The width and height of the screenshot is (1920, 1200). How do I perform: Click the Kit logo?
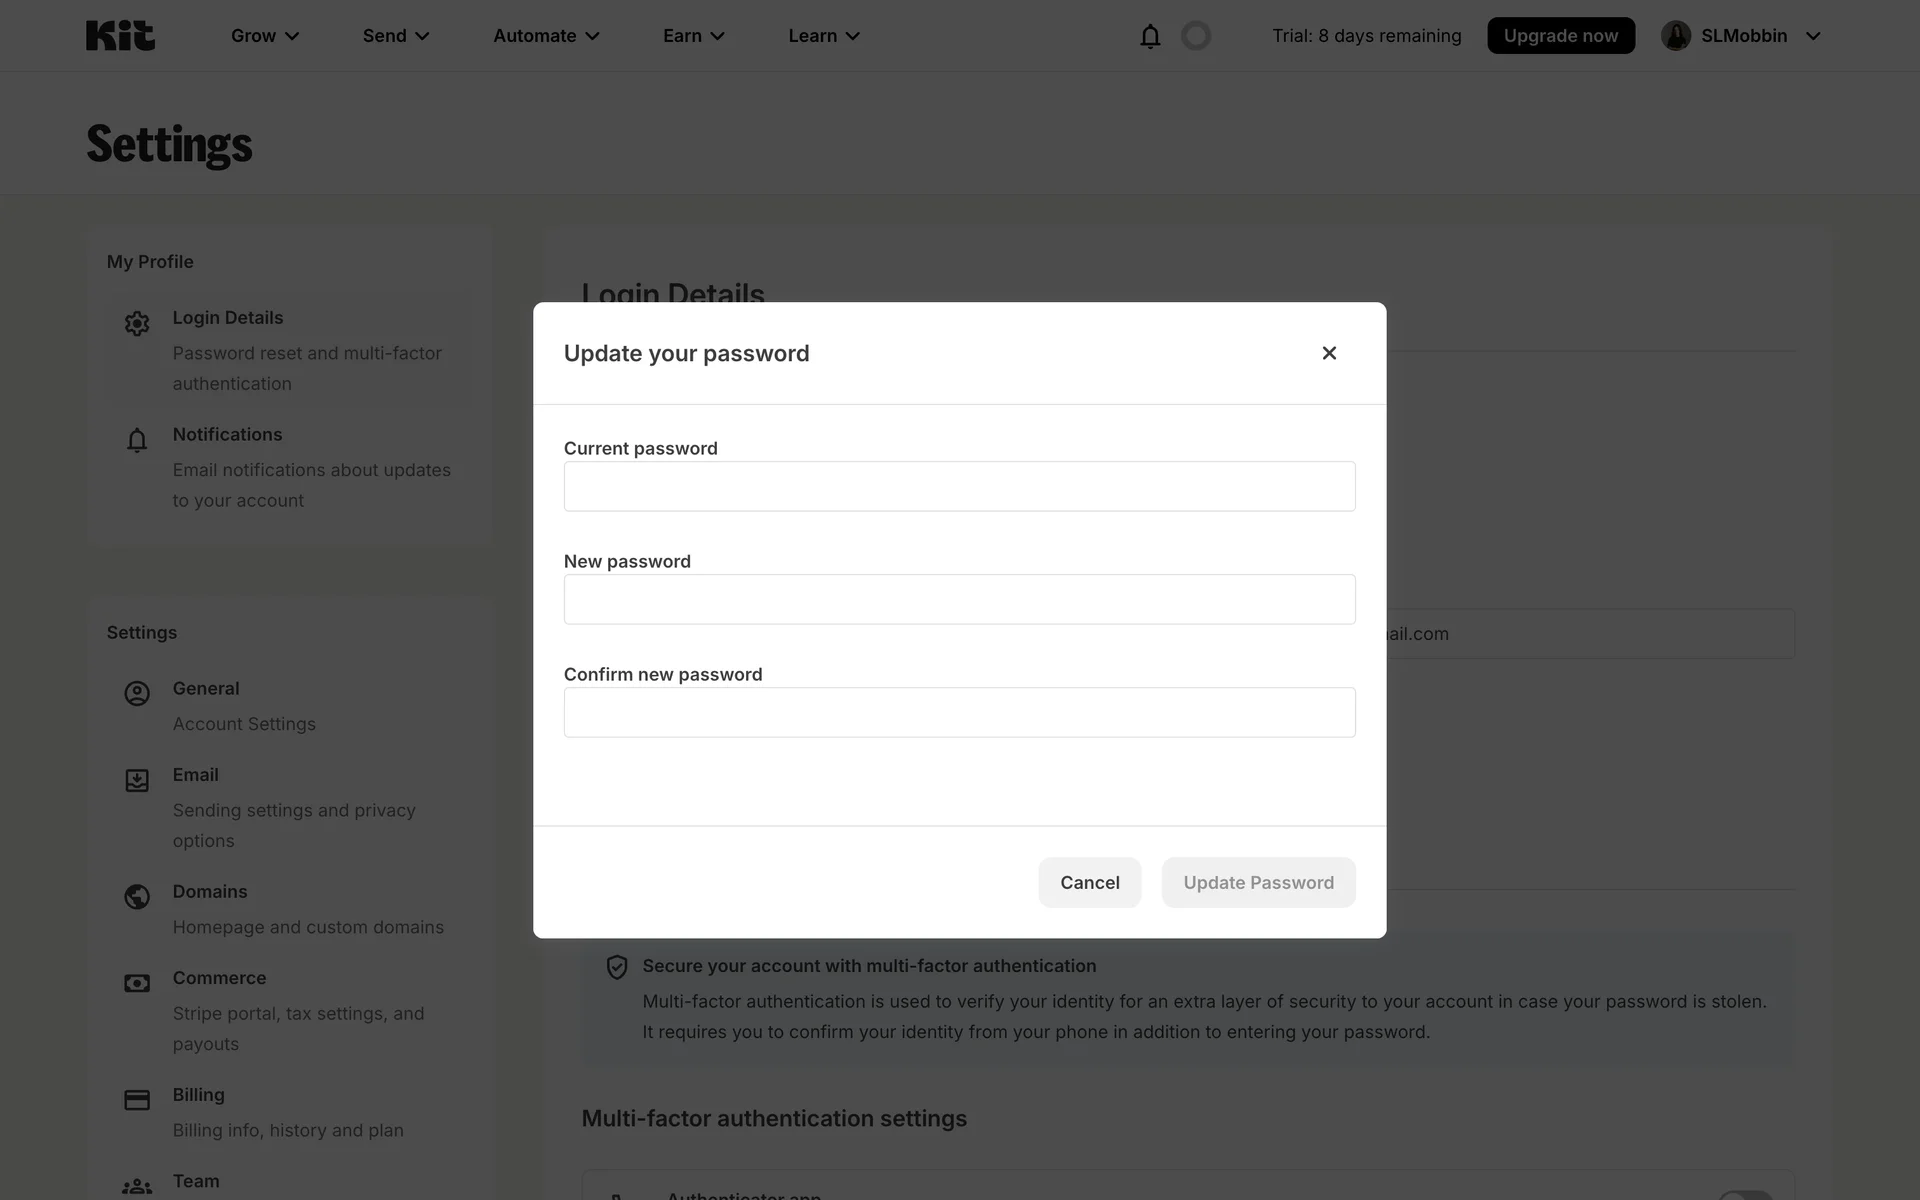(x=120, y=36)
